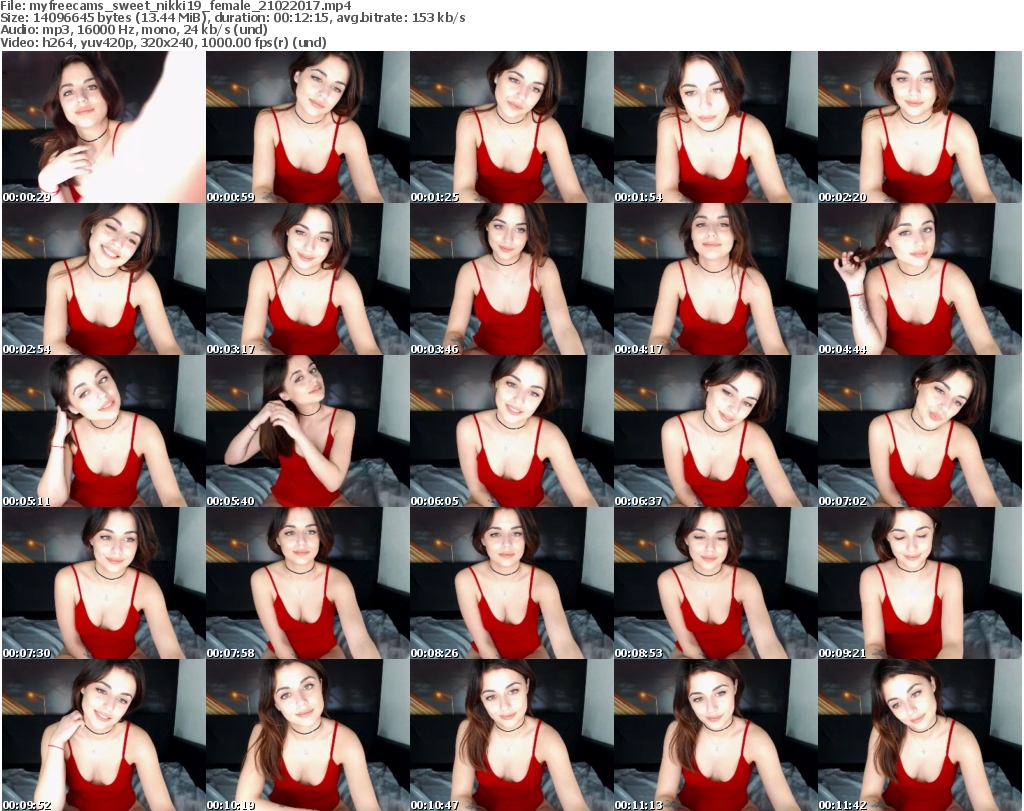Click the thumbnail timestamped 00:00:29
This screenshot has width=1024, height=811.
[104, 127]
